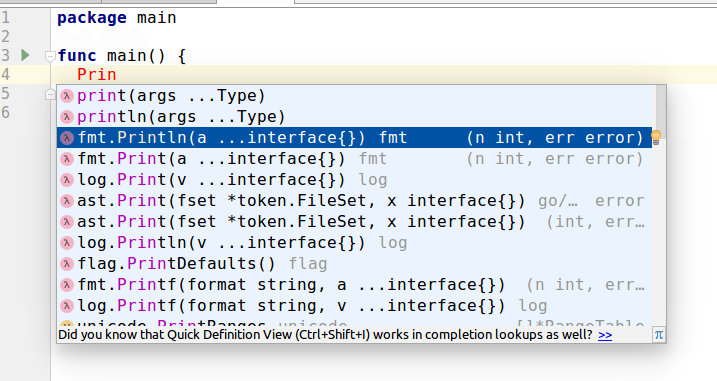Choose the fmt.Print completion suggestion
Screen dimensions: 717x381
354,159
